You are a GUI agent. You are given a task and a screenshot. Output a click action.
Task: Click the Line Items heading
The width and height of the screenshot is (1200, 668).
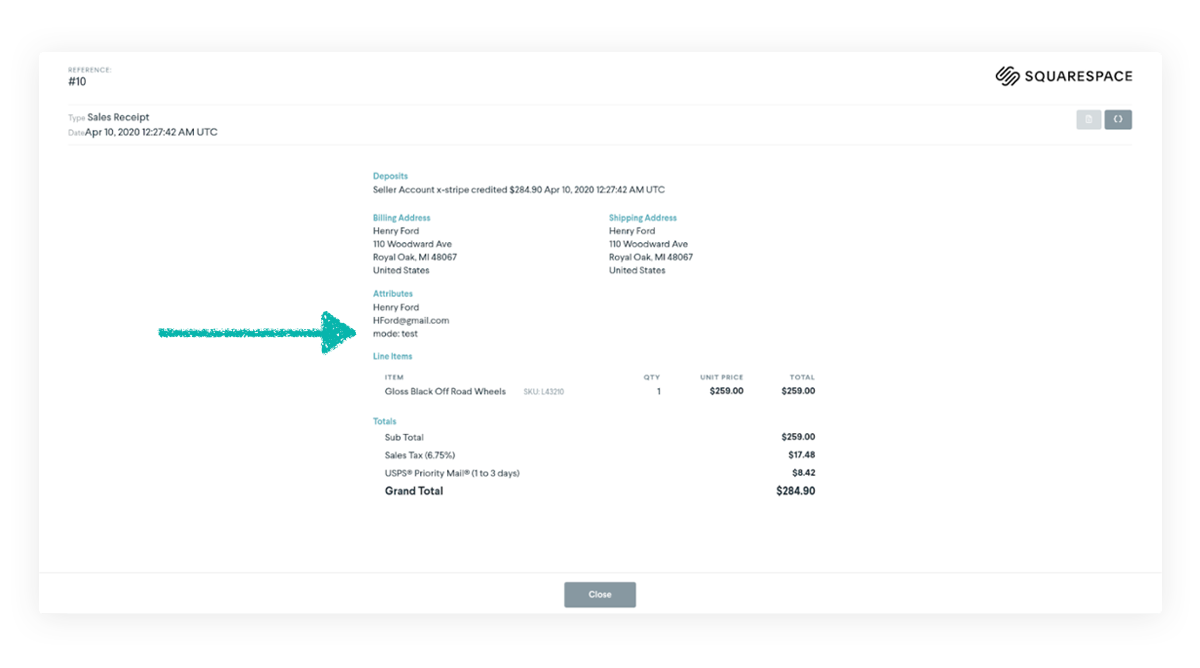pyautogui.click(x=393, y=357)
